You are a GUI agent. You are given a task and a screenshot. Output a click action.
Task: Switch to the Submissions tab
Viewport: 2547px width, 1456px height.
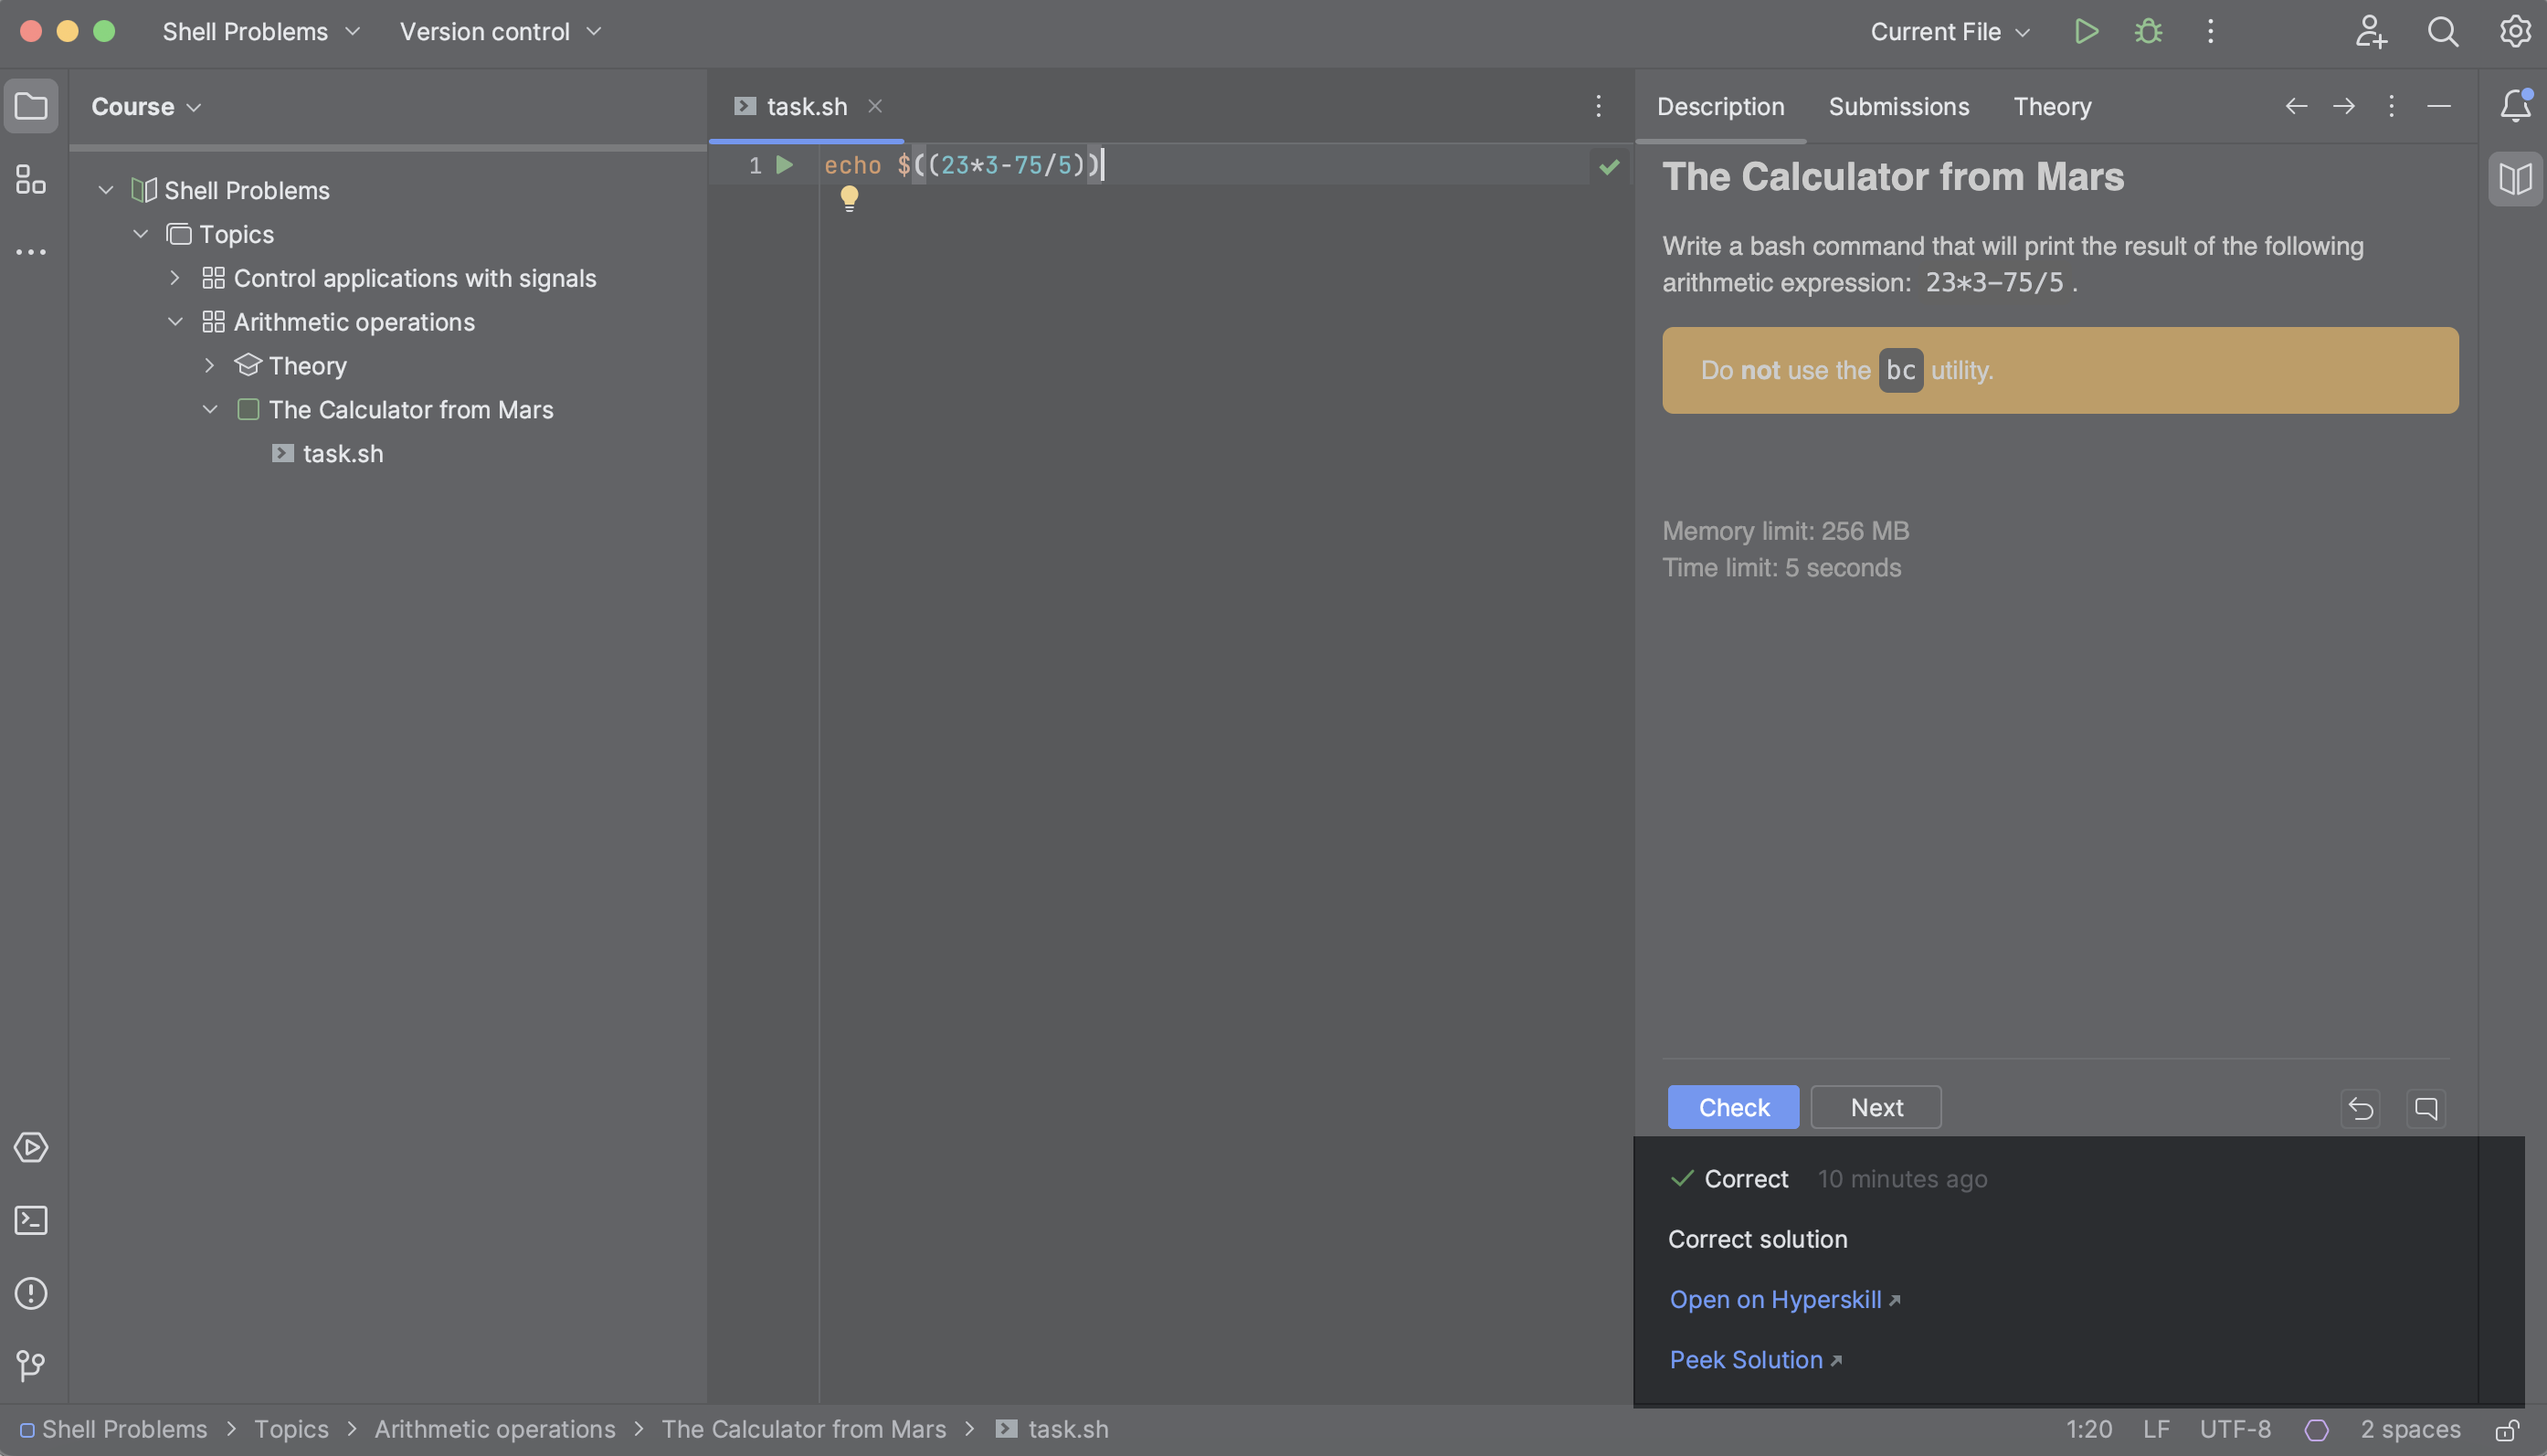click(x=1898, y=106)
